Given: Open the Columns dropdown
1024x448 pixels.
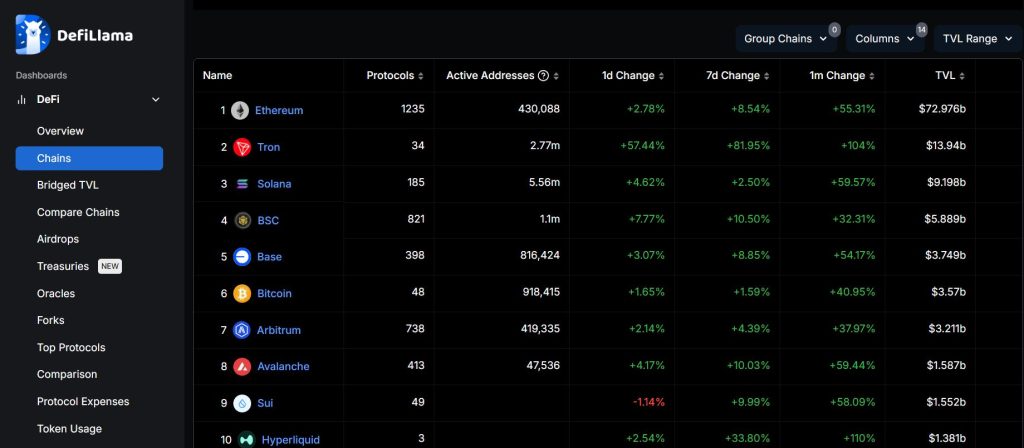Looking at the screenshot, I should point(885,39).
